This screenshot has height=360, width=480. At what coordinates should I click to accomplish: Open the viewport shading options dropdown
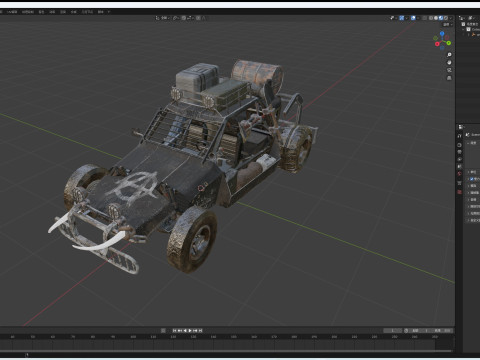pyautogui.click(x=451, y=18)
